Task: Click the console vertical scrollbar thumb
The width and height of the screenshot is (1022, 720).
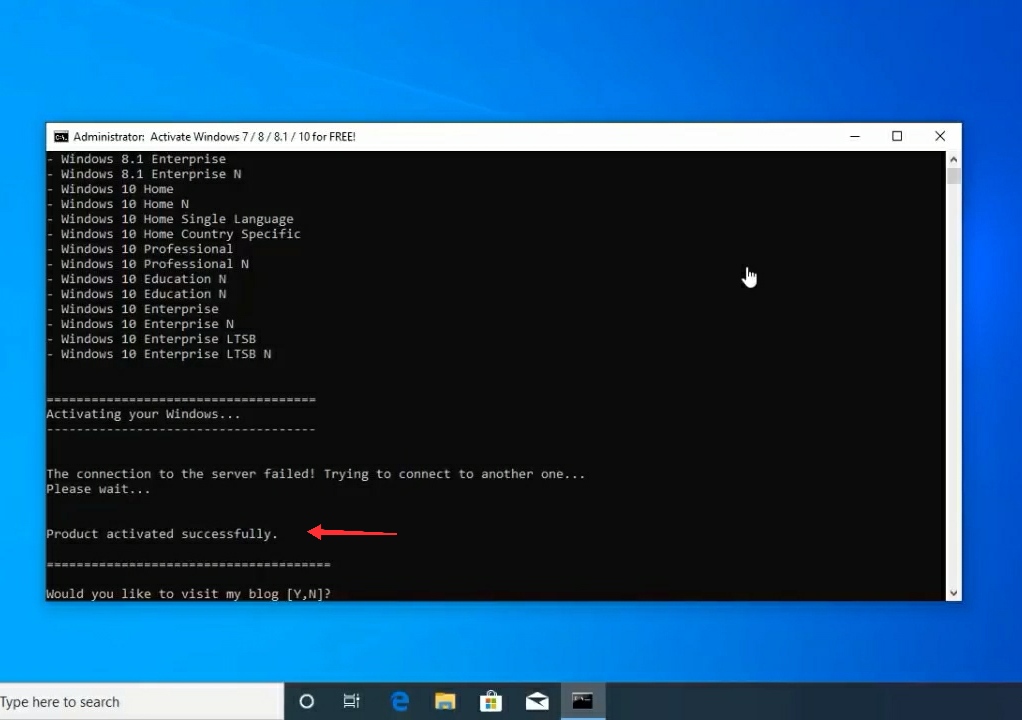Action: (954, 176)
